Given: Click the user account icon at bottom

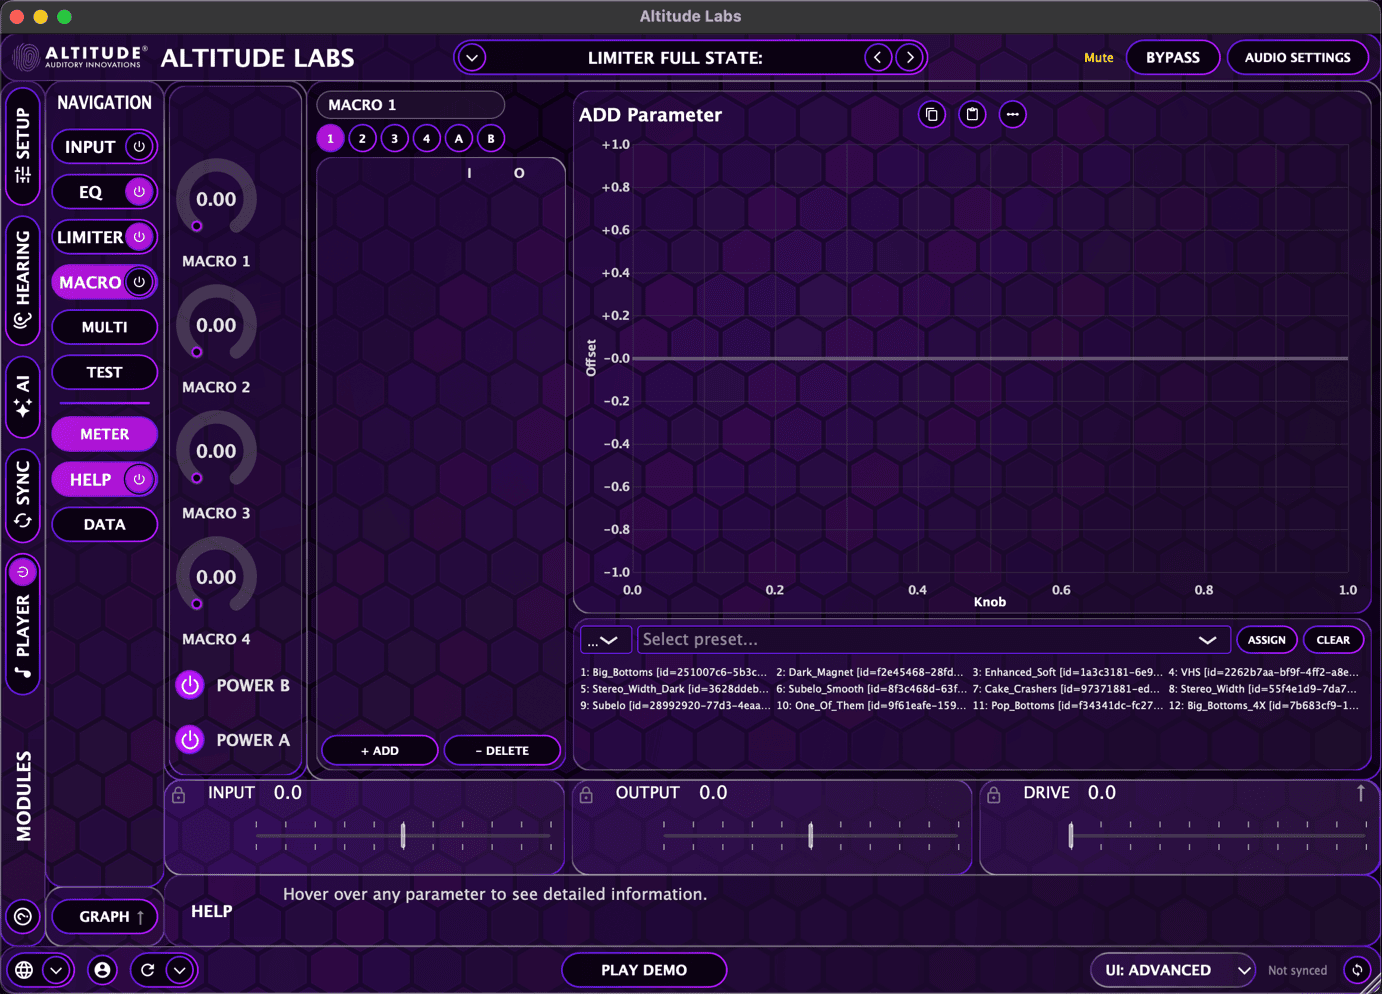Looking at the screenshot, I should (102, 970).
